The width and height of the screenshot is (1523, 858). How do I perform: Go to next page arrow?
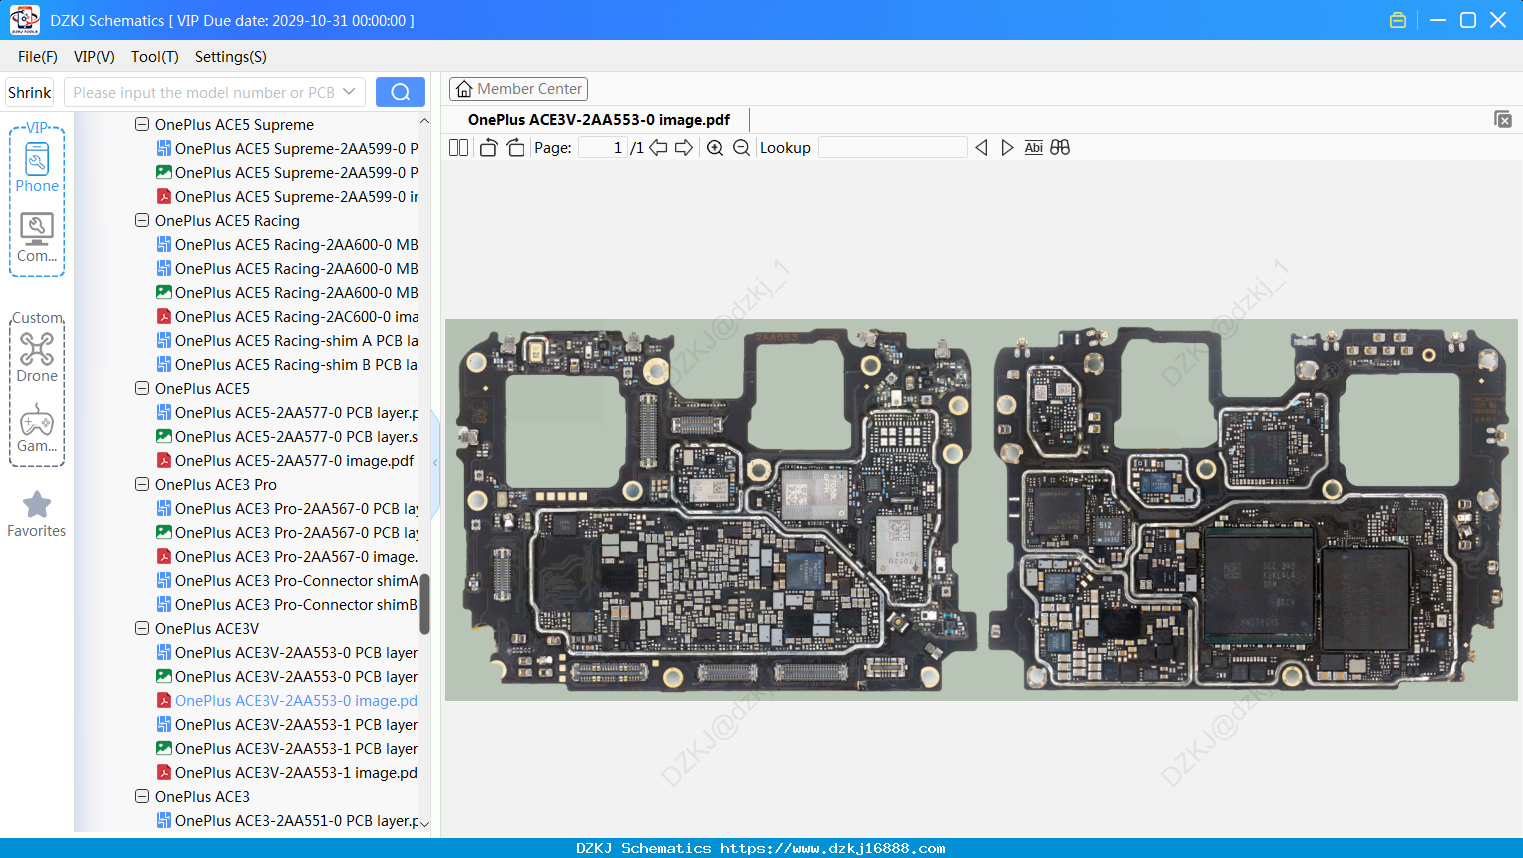coord(684,147)
